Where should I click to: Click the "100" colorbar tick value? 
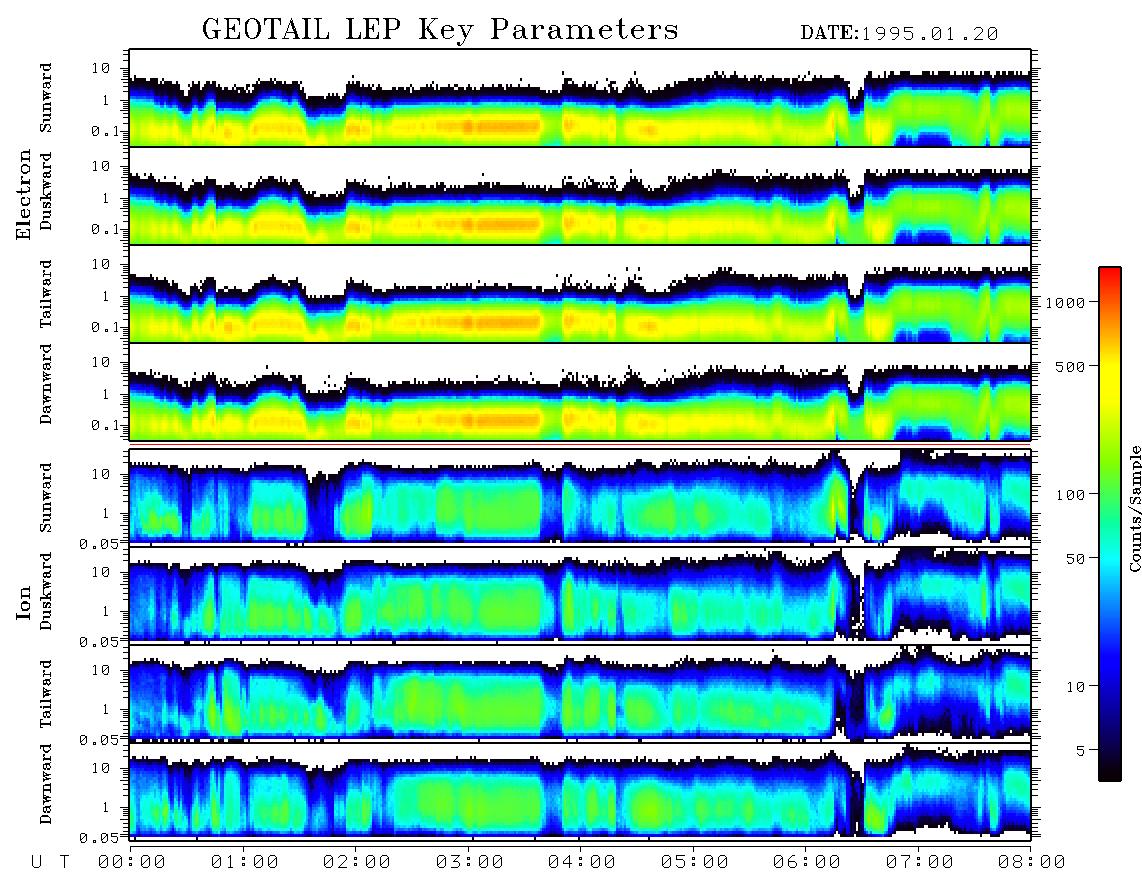tap(1071, 495)
